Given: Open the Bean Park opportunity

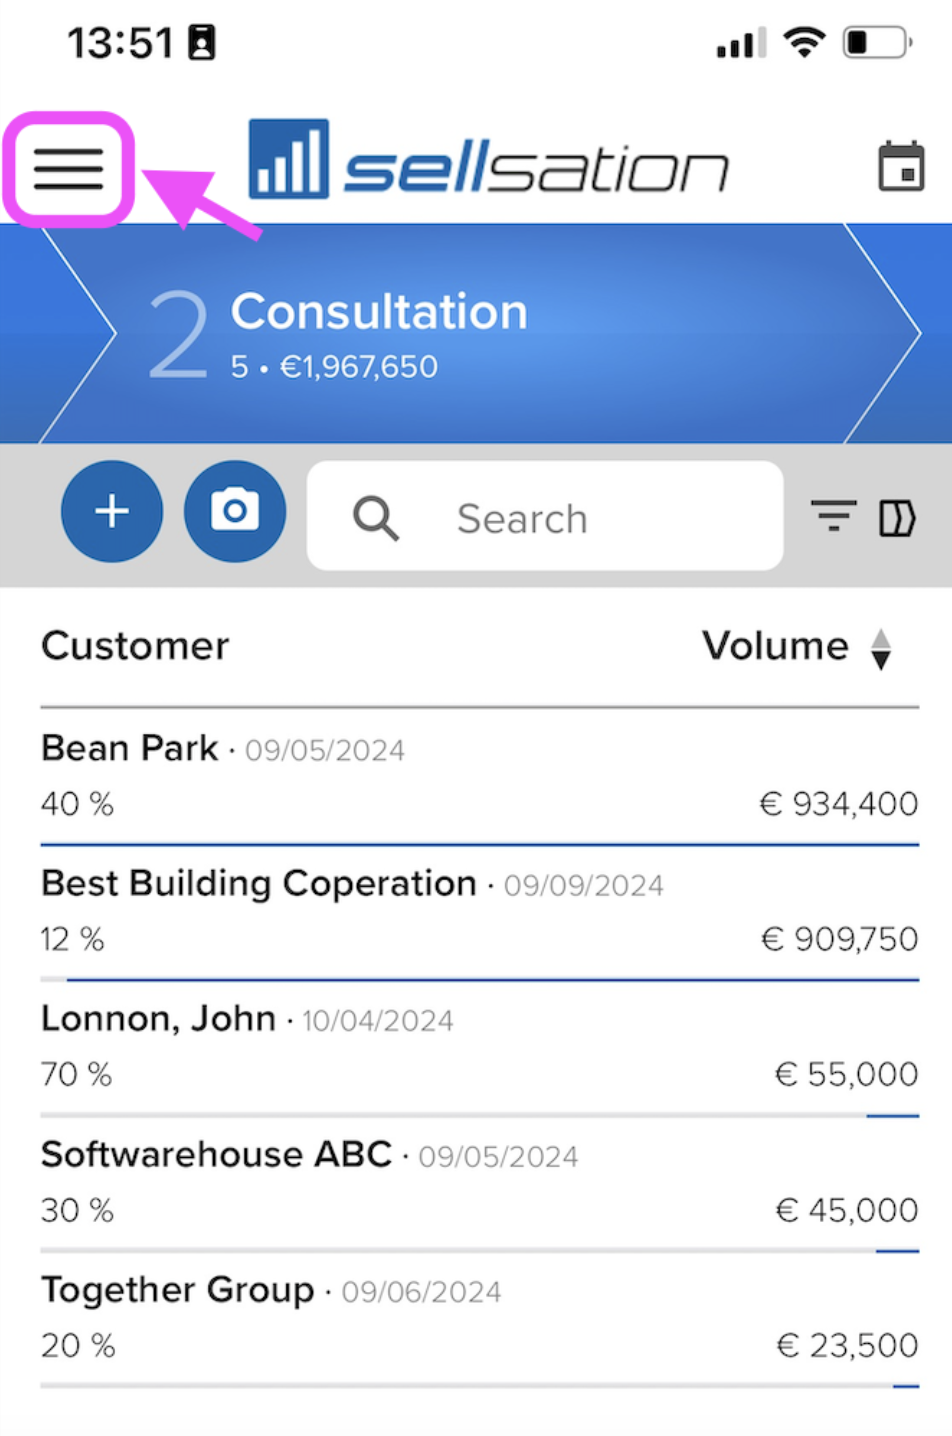Looking at the screenshot, I should pyautogui.click(x=480, y=777).
